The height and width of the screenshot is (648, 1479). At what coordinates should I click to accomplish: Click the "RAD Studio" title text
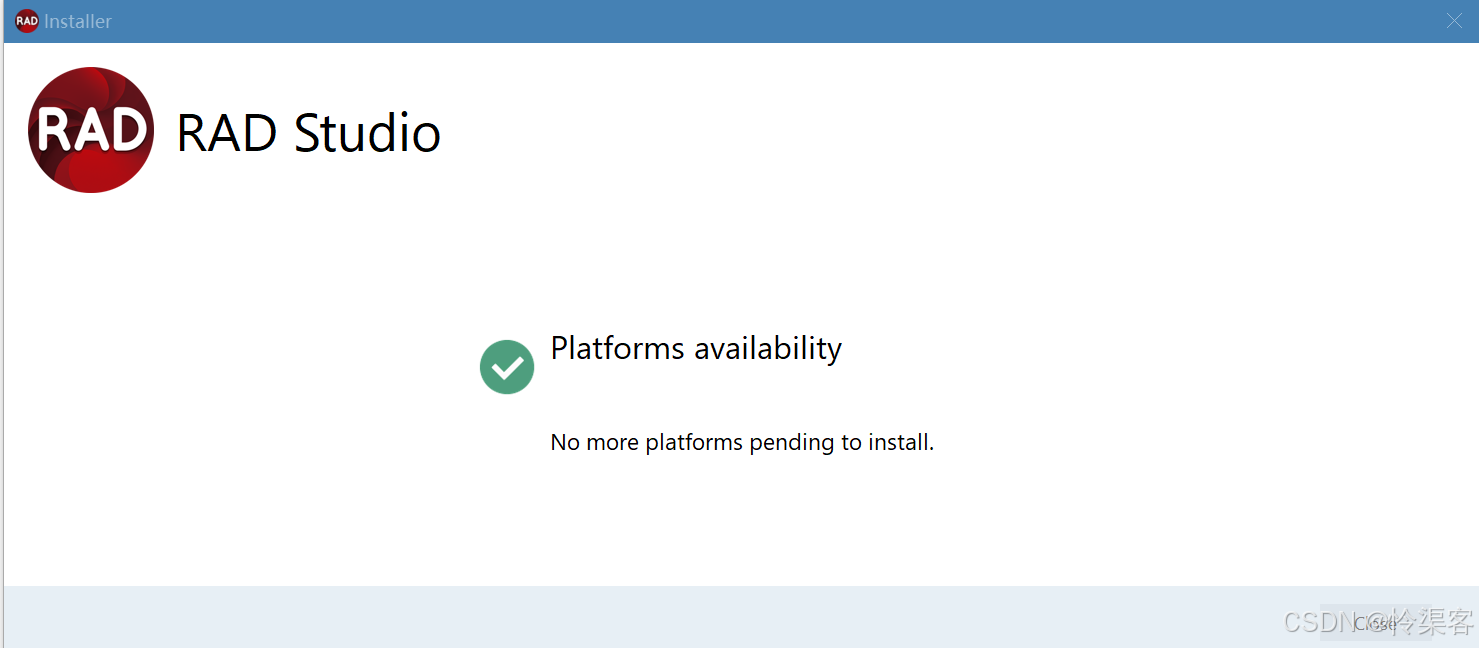(308, 133)
